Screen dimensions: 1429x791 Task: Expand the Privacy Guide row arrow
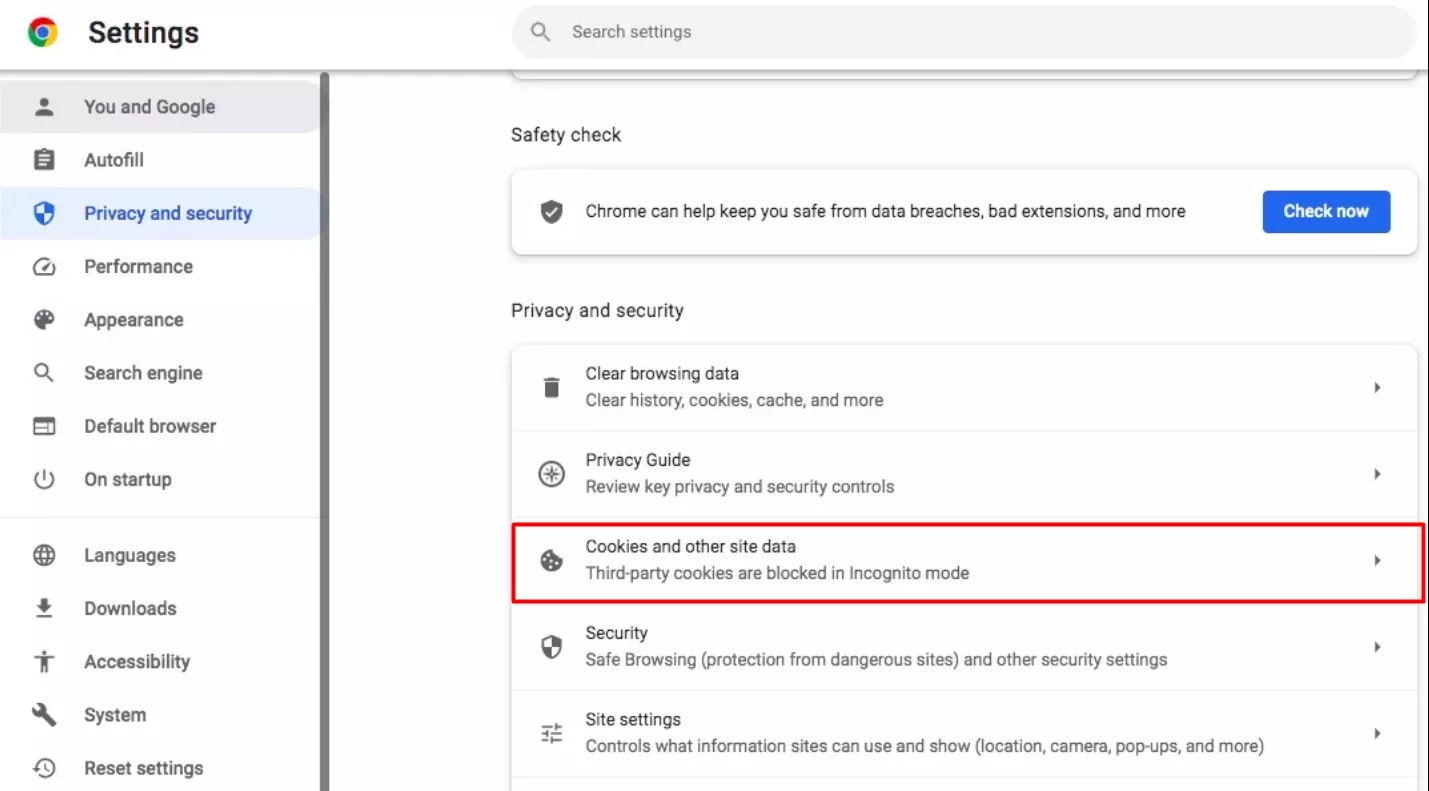(x=1377, y=474)
